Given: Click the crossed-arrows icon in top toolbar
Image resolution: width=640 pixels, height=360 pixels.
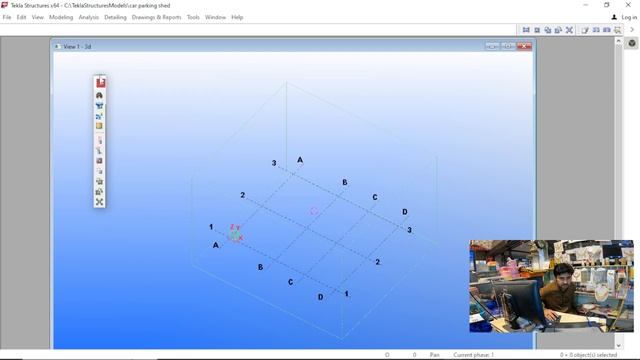Looking at the screenshot, I should pyautogui.click(x=569, y=30).
